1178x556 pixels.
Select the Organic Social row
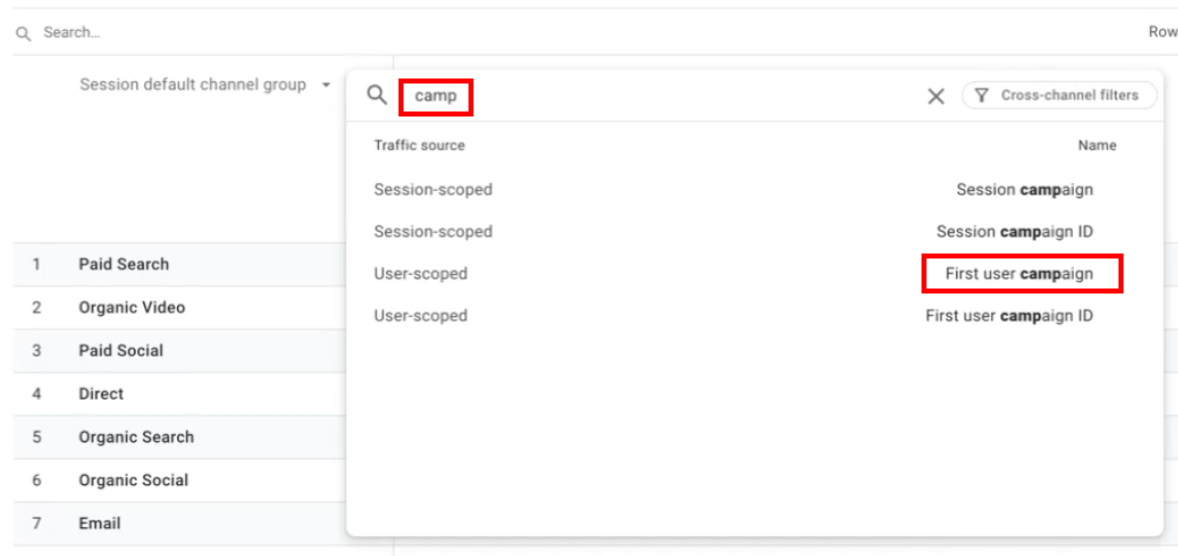click(133, 480)
